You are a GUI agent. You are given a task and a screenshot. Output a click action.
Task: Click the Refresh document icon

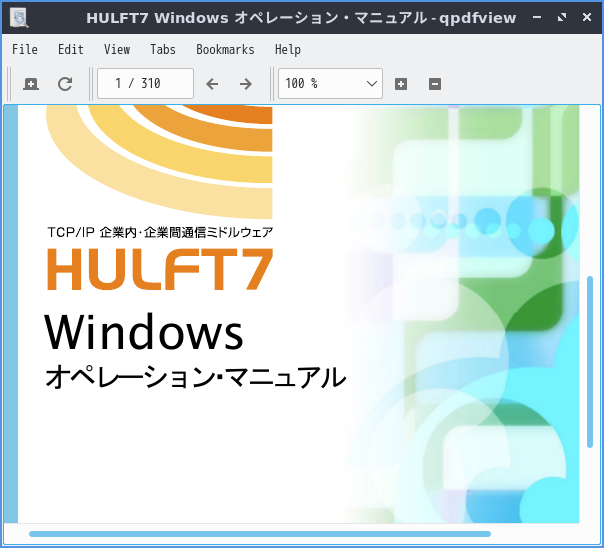[x=65, y=84]
